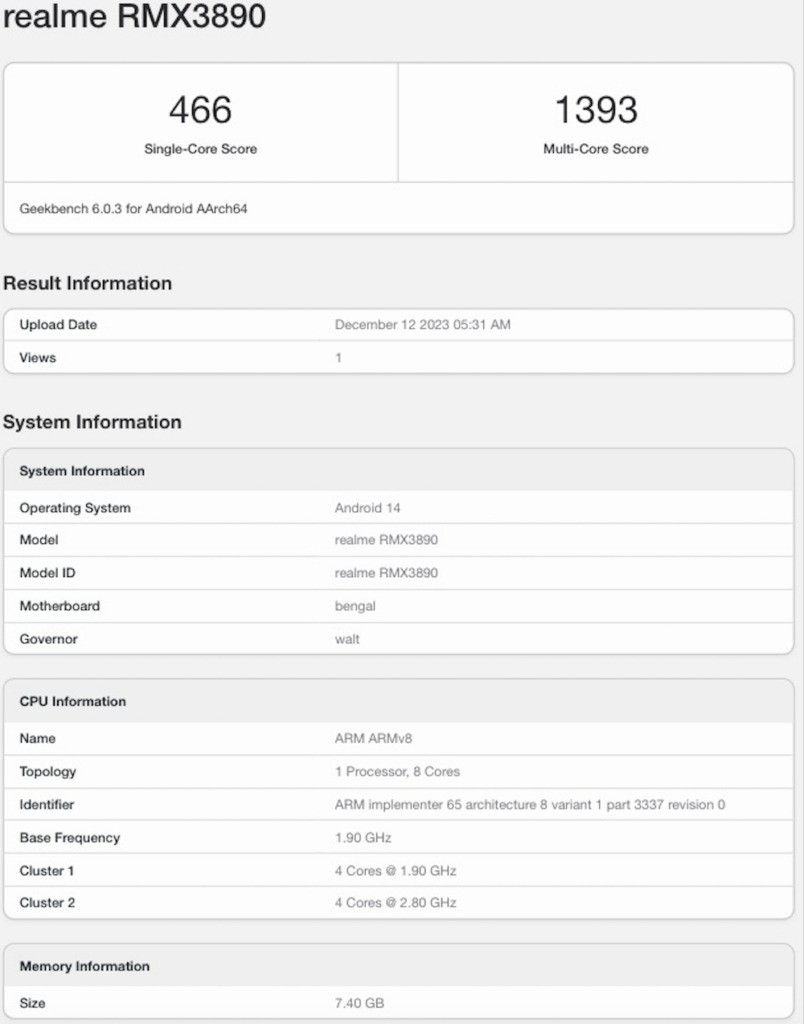Screen dimensions: 804x1024
Task: Click 'Geekbench 6.0.3 for Android AArch64' text
Action: point(133,209)
